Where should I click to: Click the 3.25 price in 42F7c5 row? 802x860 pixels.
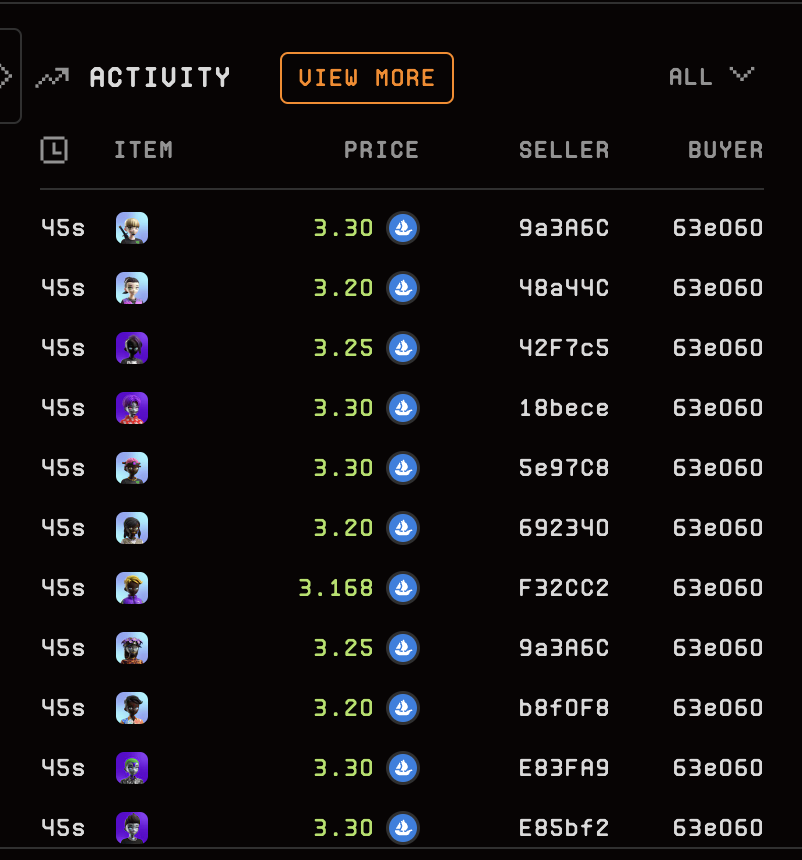343,348
